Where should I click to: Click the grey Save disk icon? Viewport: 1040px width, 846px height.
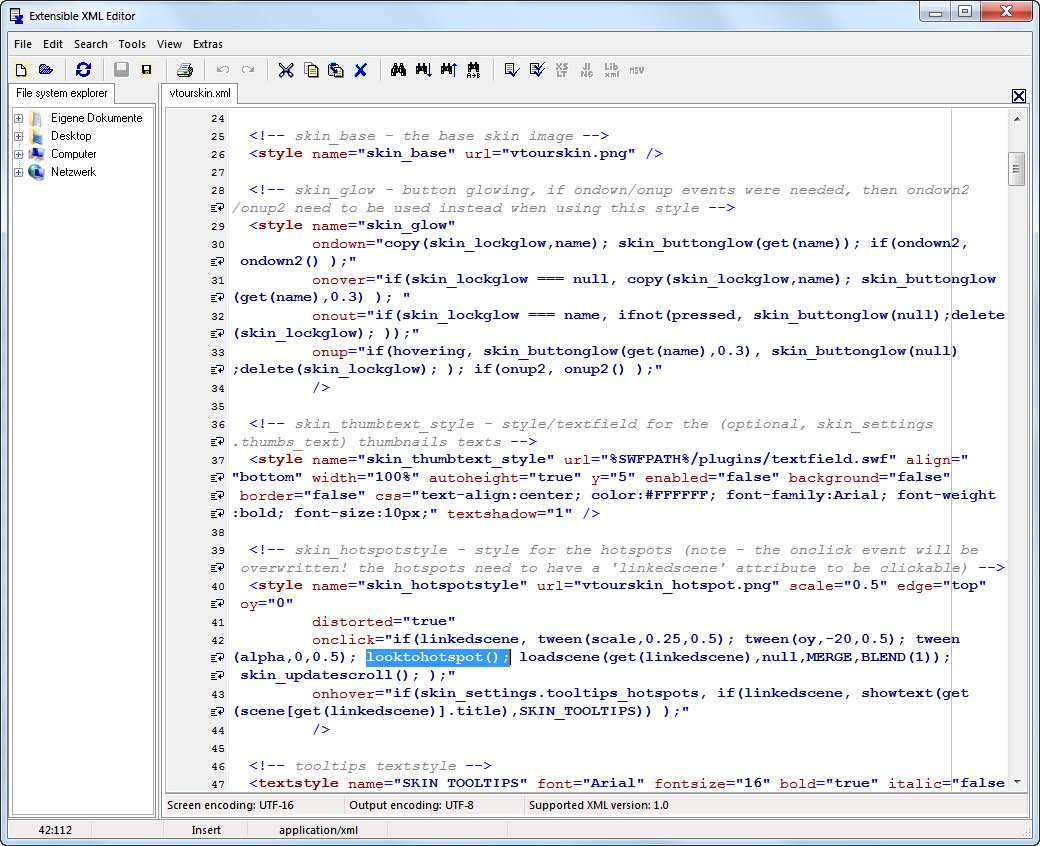121,70
